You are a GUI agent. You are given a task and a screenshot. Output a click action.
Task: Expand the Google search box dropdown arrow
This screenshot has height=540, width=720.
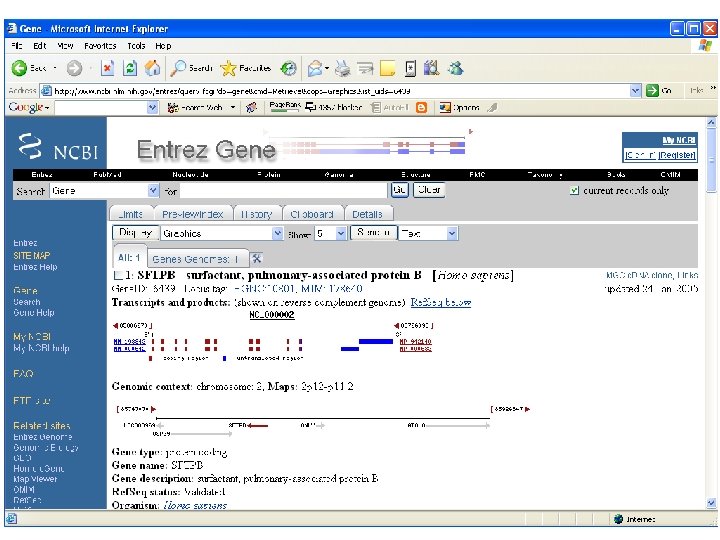[152, 107]
